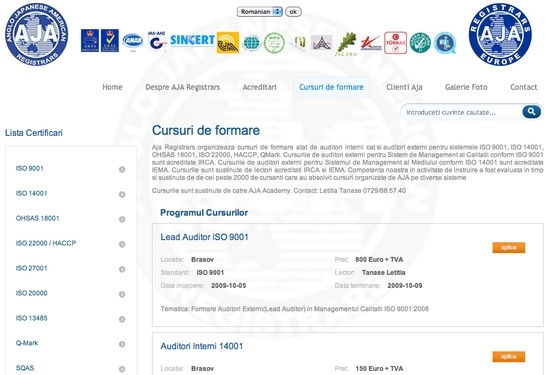The width and height of the screenshot is (550, 375).
Task: Open the ISO 22000 / HACCP link
Action: click(x=46, y=243)
